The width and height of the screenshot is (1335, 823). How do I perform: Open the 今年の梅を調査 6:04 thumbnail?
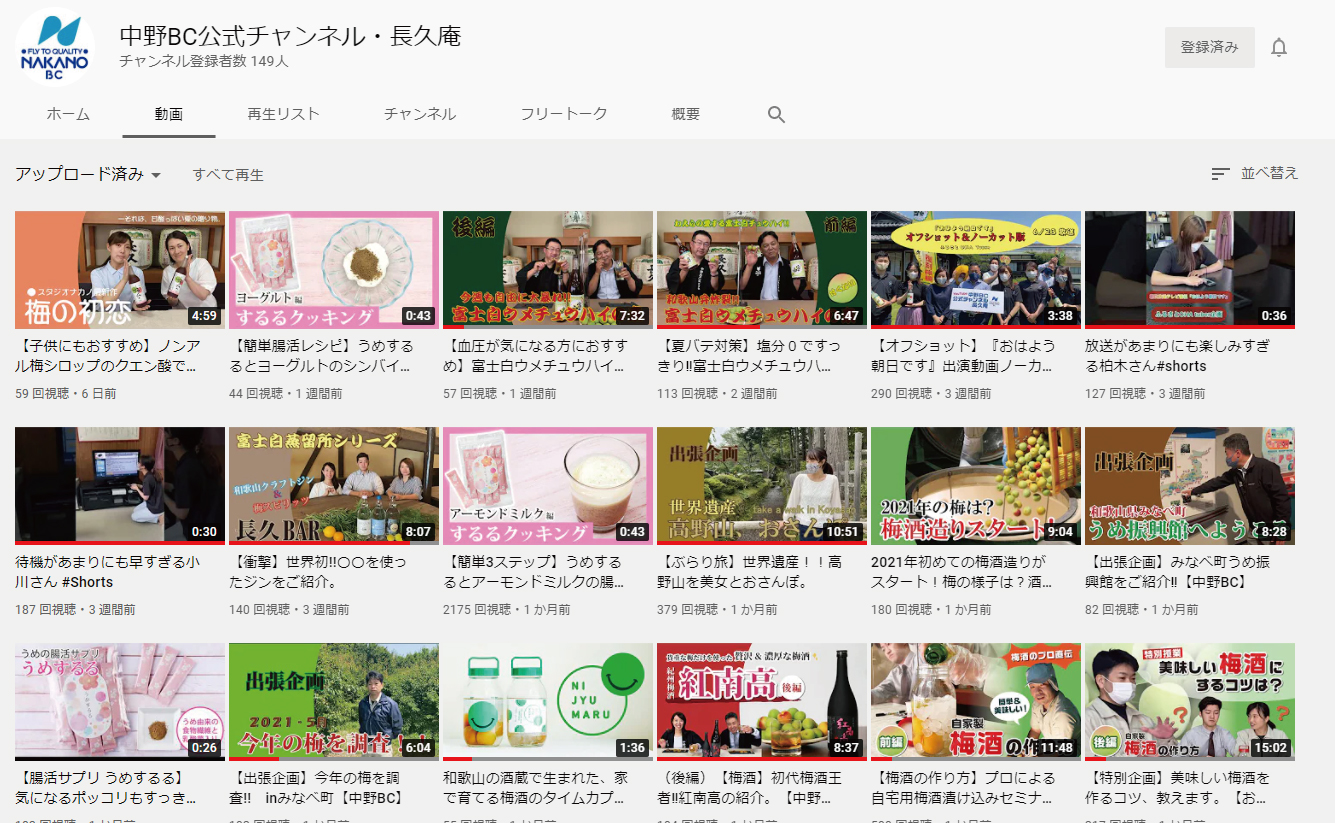pos(334,702)
